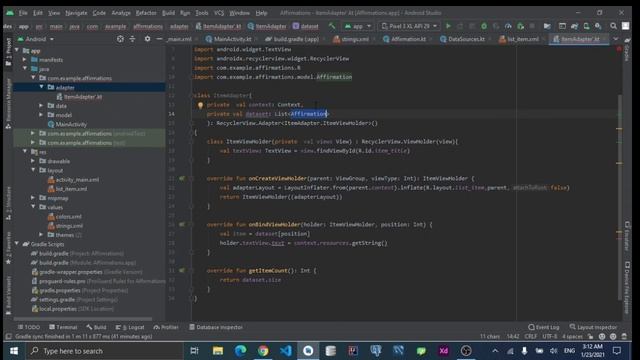
Task: Click the lightbulb quick-fix icon in editor
Action: pyautogui.click(x=200, y=105)
